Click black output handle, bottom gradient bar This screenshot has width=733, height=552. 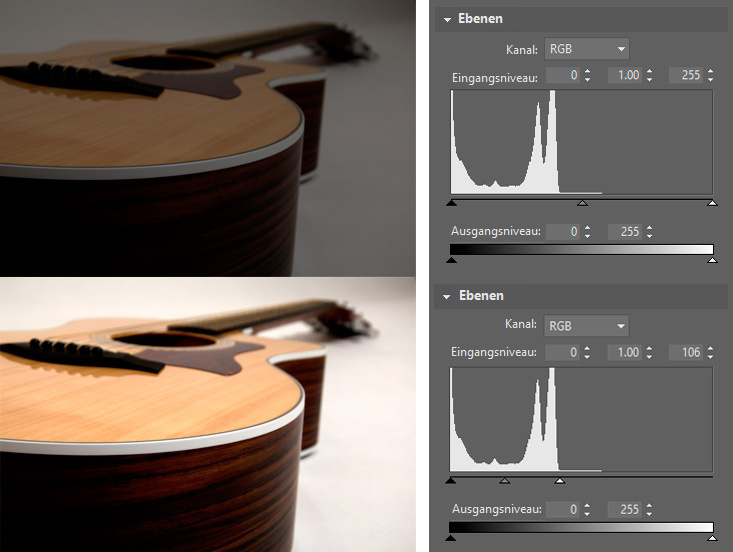click(x=451, y=538)
